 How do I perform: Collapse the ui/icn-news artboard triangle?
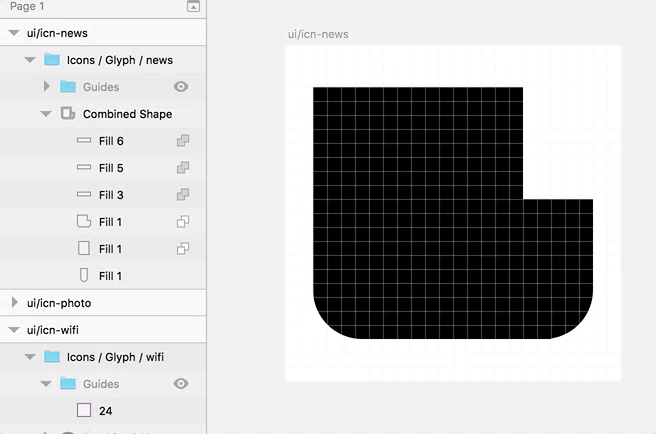pyautogui.click(x=14, y=33)
